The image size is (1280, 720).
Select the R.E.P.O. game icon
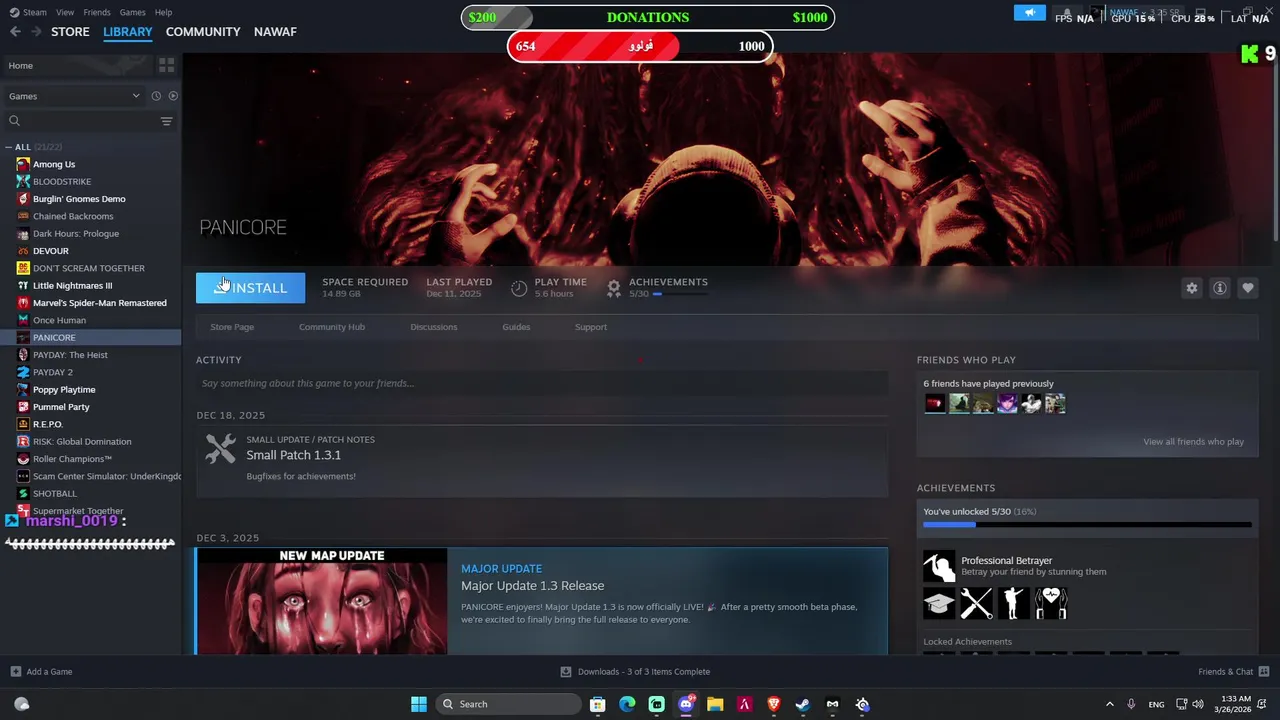[x=23, y=424]
